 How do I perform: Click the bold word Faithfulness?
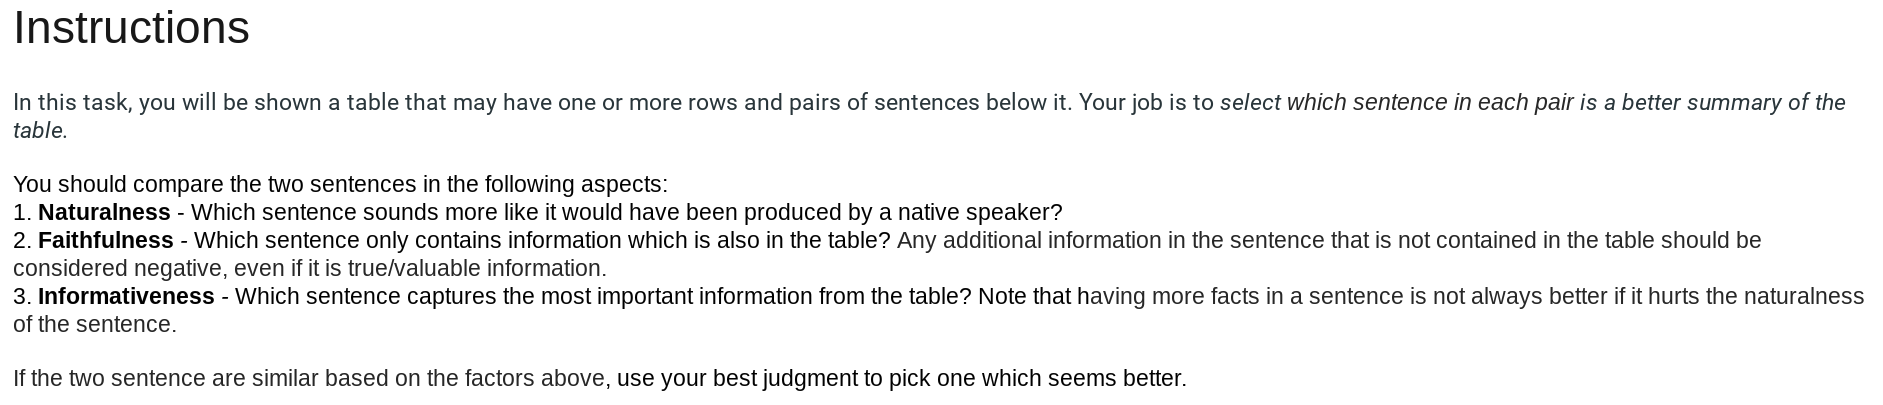106,241
